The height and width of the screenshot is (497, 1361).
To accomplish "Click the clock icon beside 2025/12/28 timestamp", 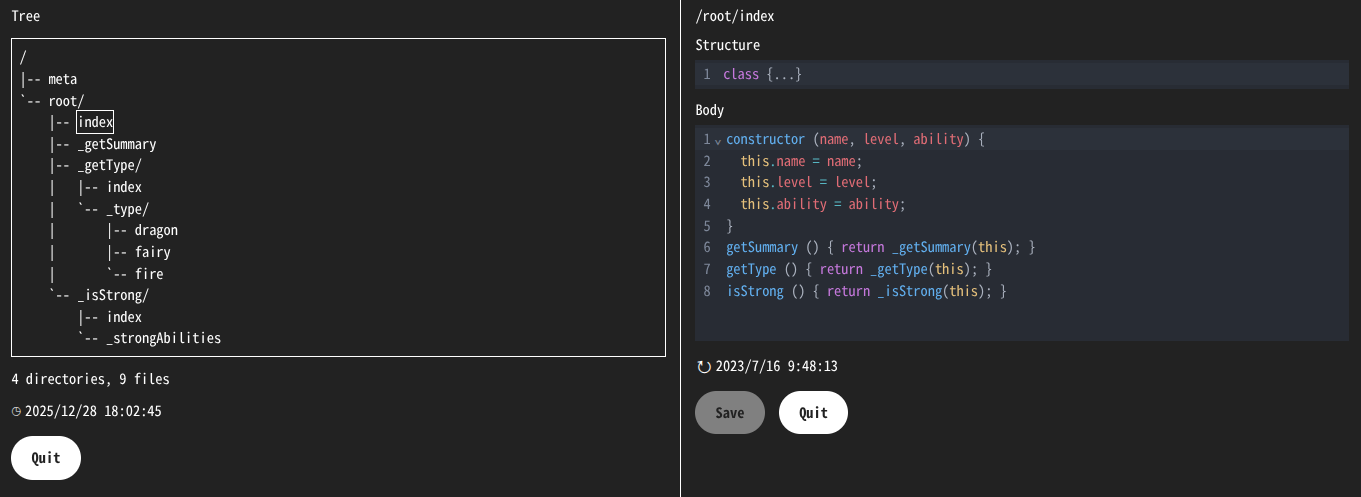I will pyautogui.click(x=16, y=411).
